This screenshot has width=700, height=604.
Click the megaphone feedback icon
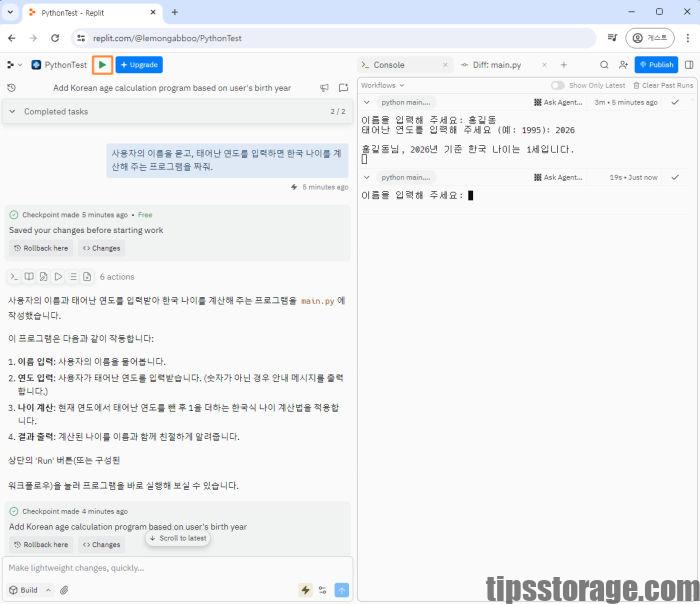pyautogui.click(x=325, y=88)
